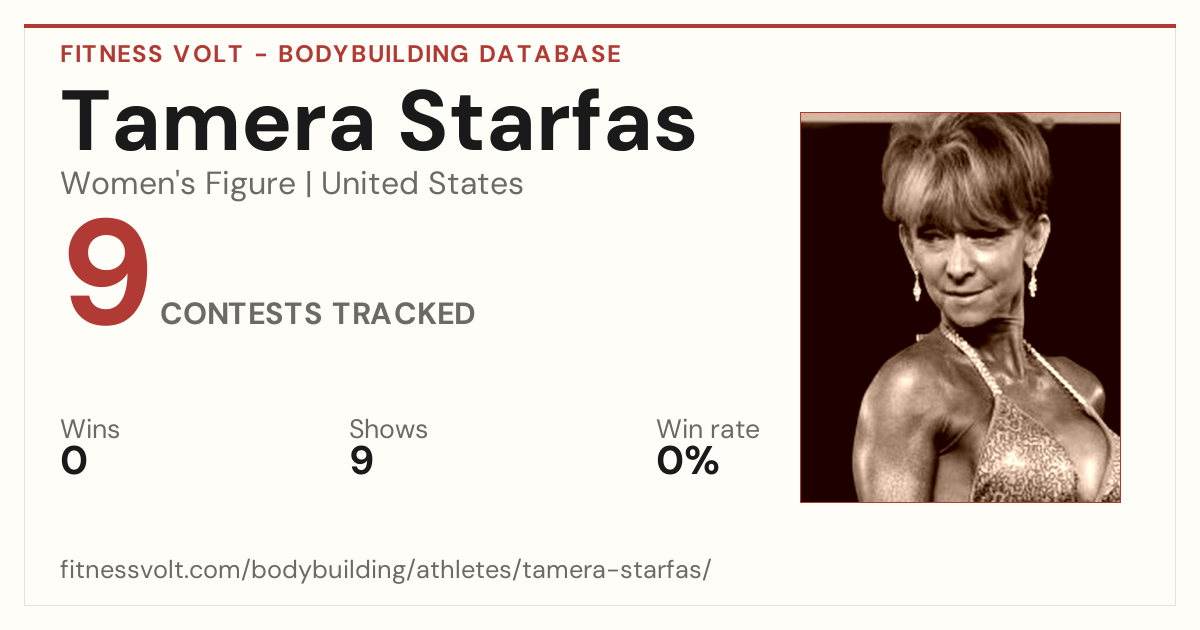The width and height of the screenshot is (1200, 630).
Task: Select the Women's Figure | United States subtitle
Action: pyautogui.click(x=292, y=184)
